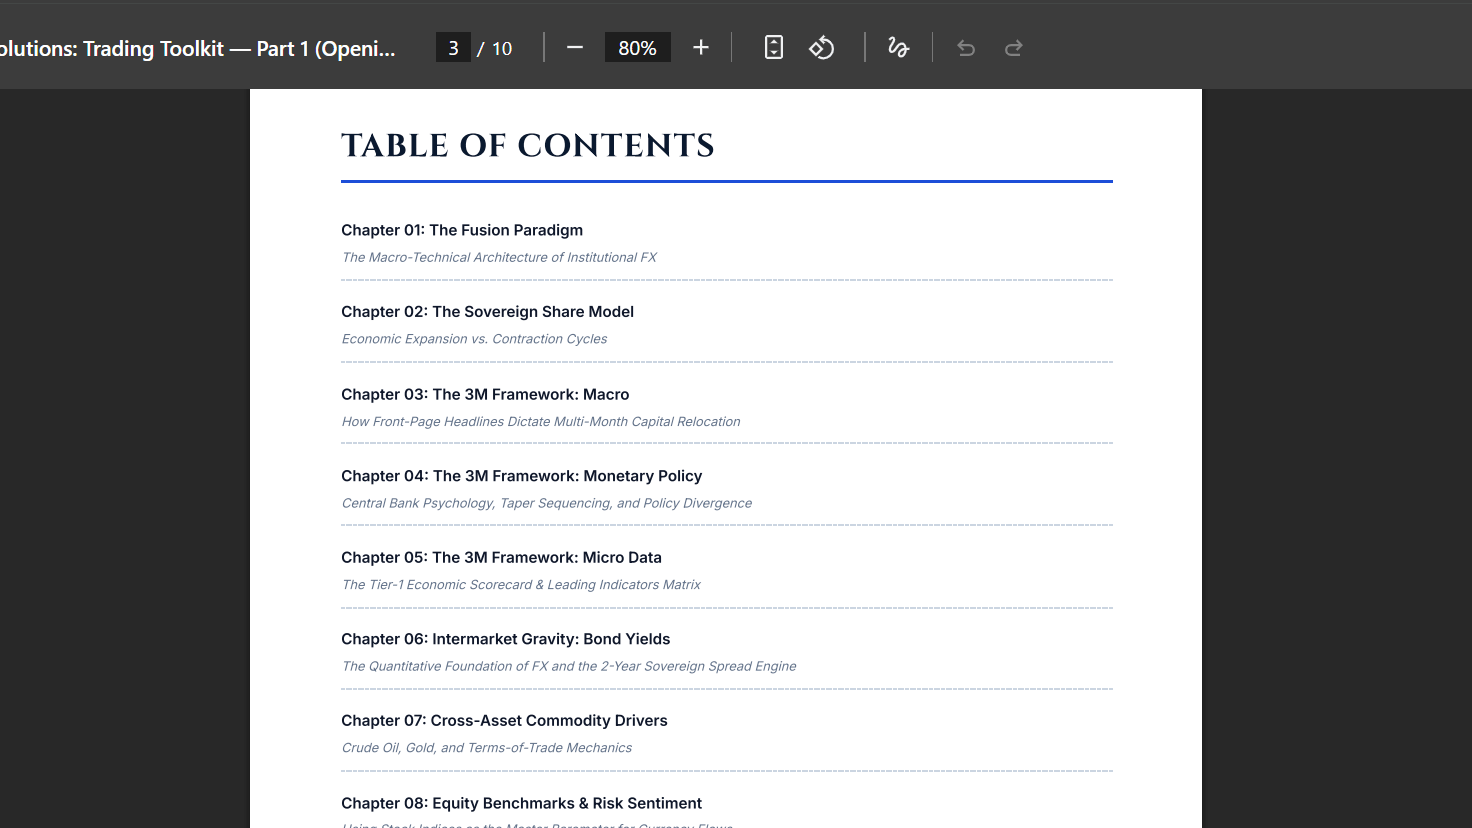Open Chapter 05: The 3M Framework: Micro Data

click(x=501, y=558)
